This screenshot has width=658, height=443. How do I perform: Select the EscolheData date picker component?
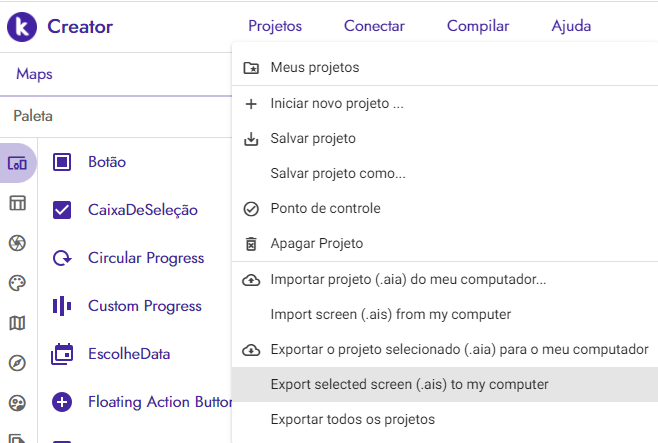[128, 354]
